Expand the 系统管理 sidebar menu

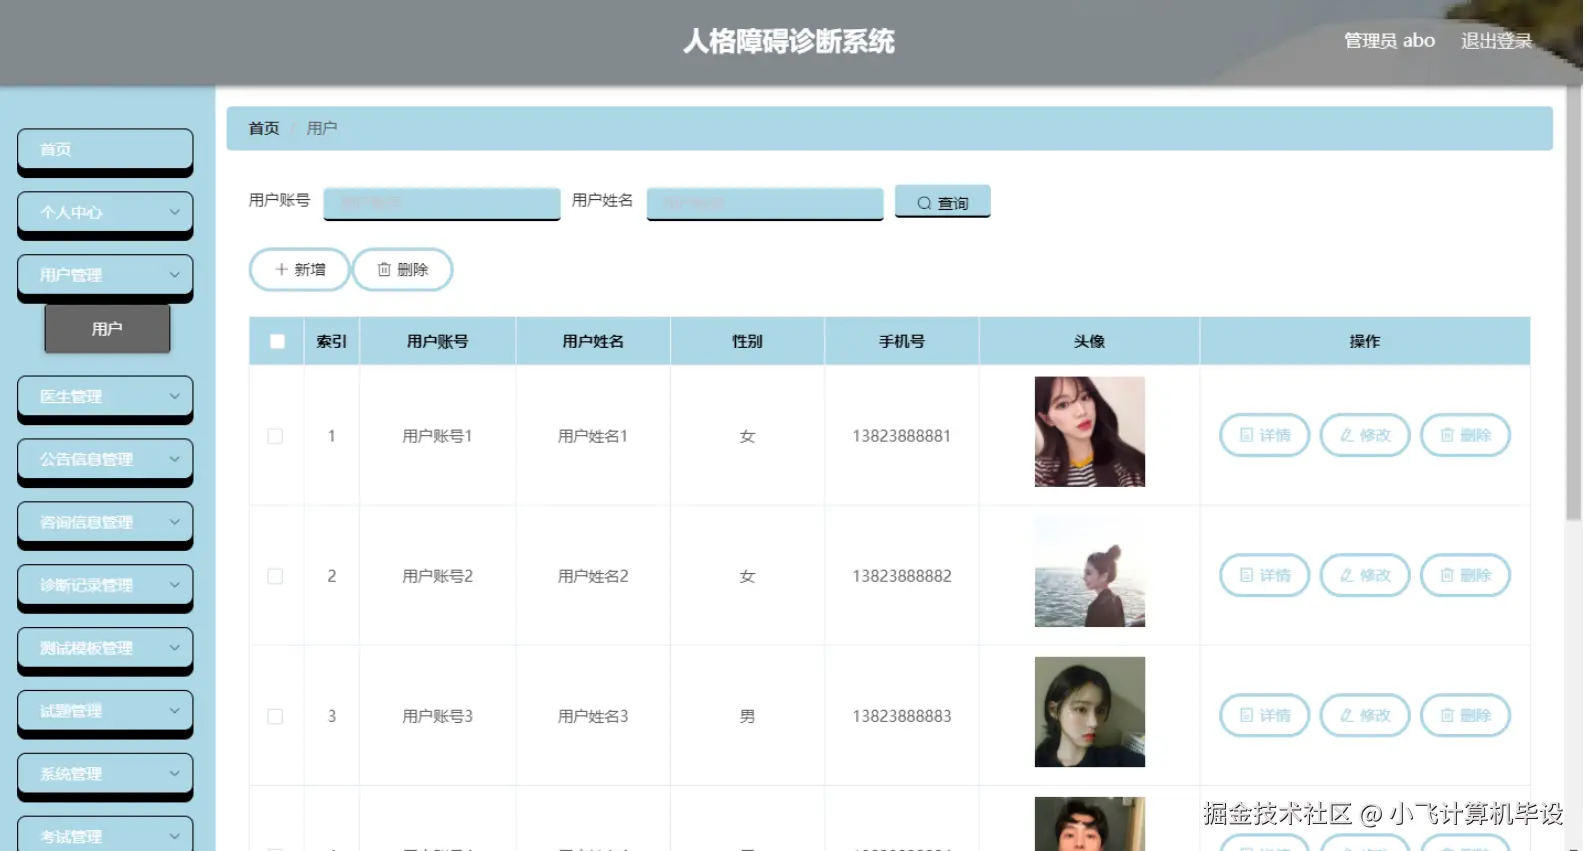point(105,775)
